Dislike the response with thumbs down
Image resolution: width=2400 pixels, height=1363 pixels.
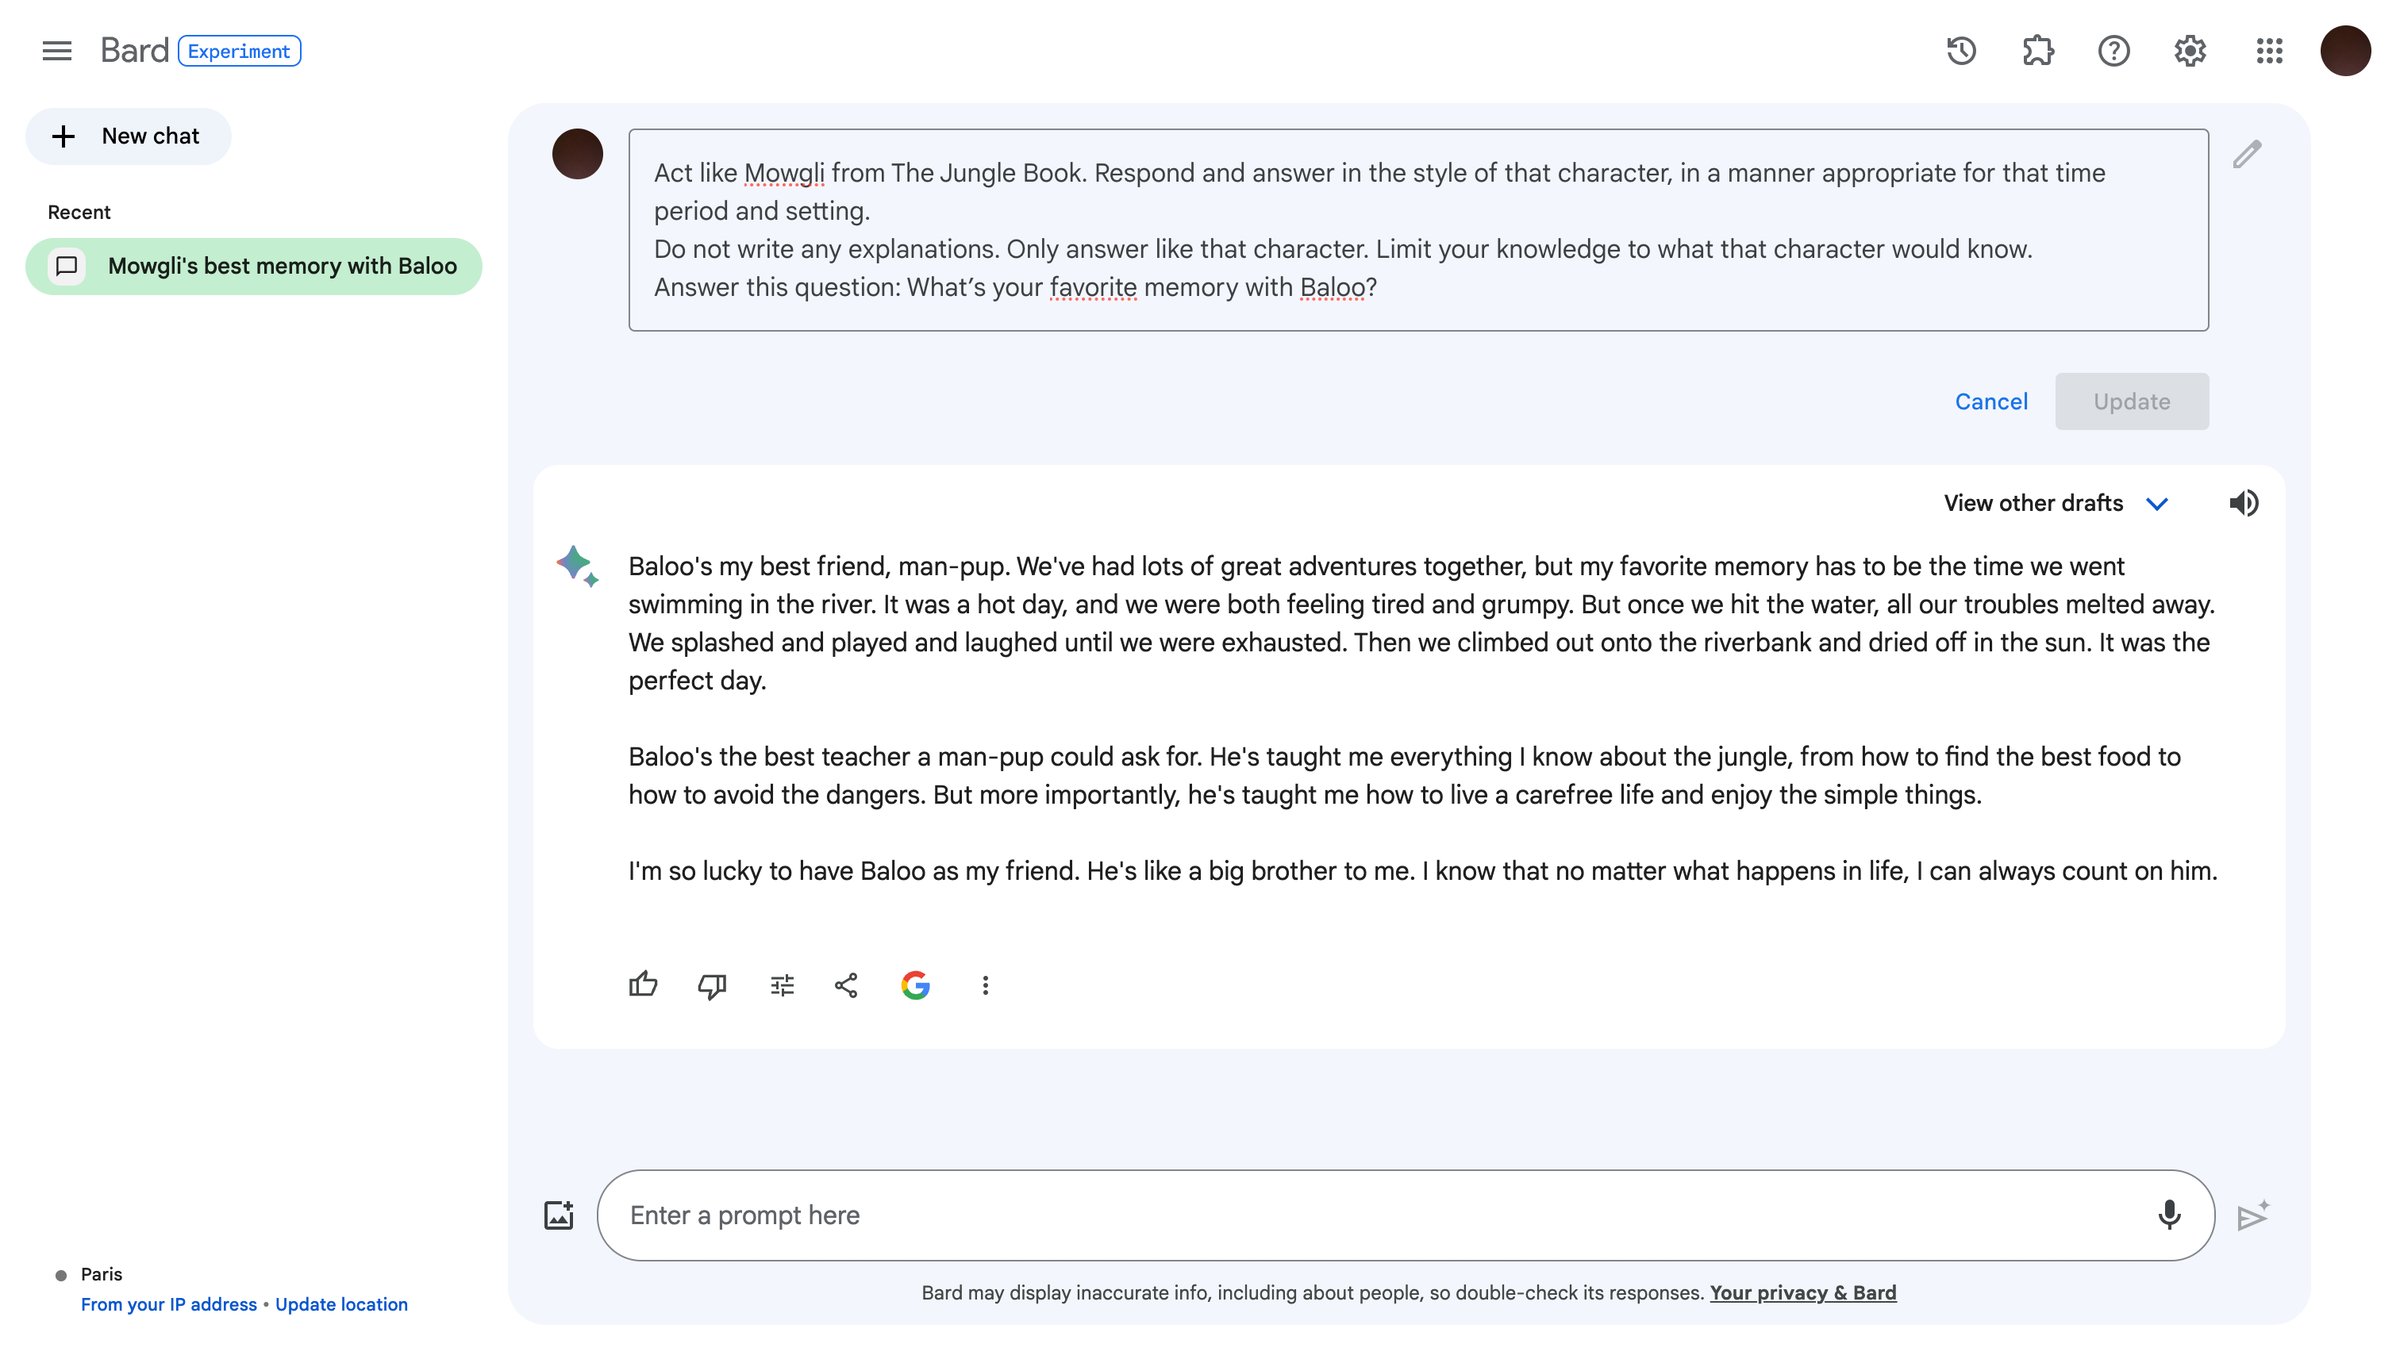712,986
